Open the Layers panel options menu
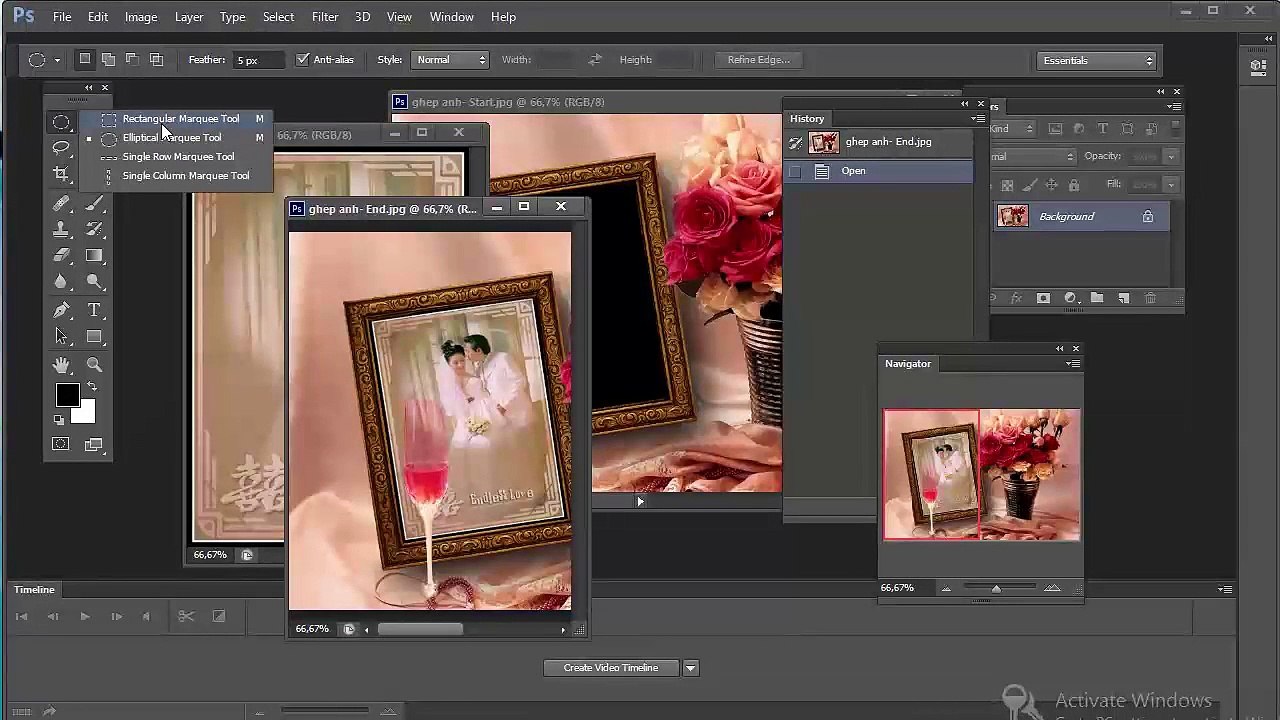1280x720 pixels. tap(1175, 107)
